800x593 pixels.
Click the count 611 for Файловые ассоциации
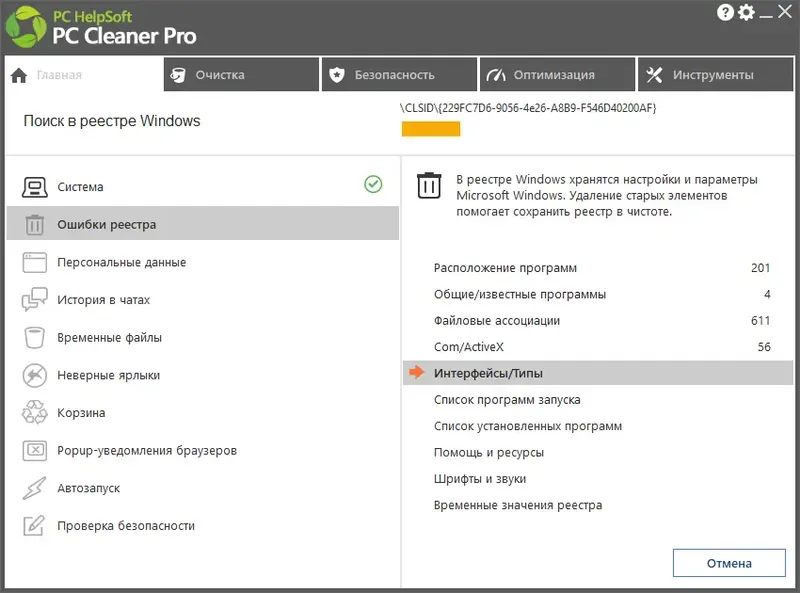(760, 320)
